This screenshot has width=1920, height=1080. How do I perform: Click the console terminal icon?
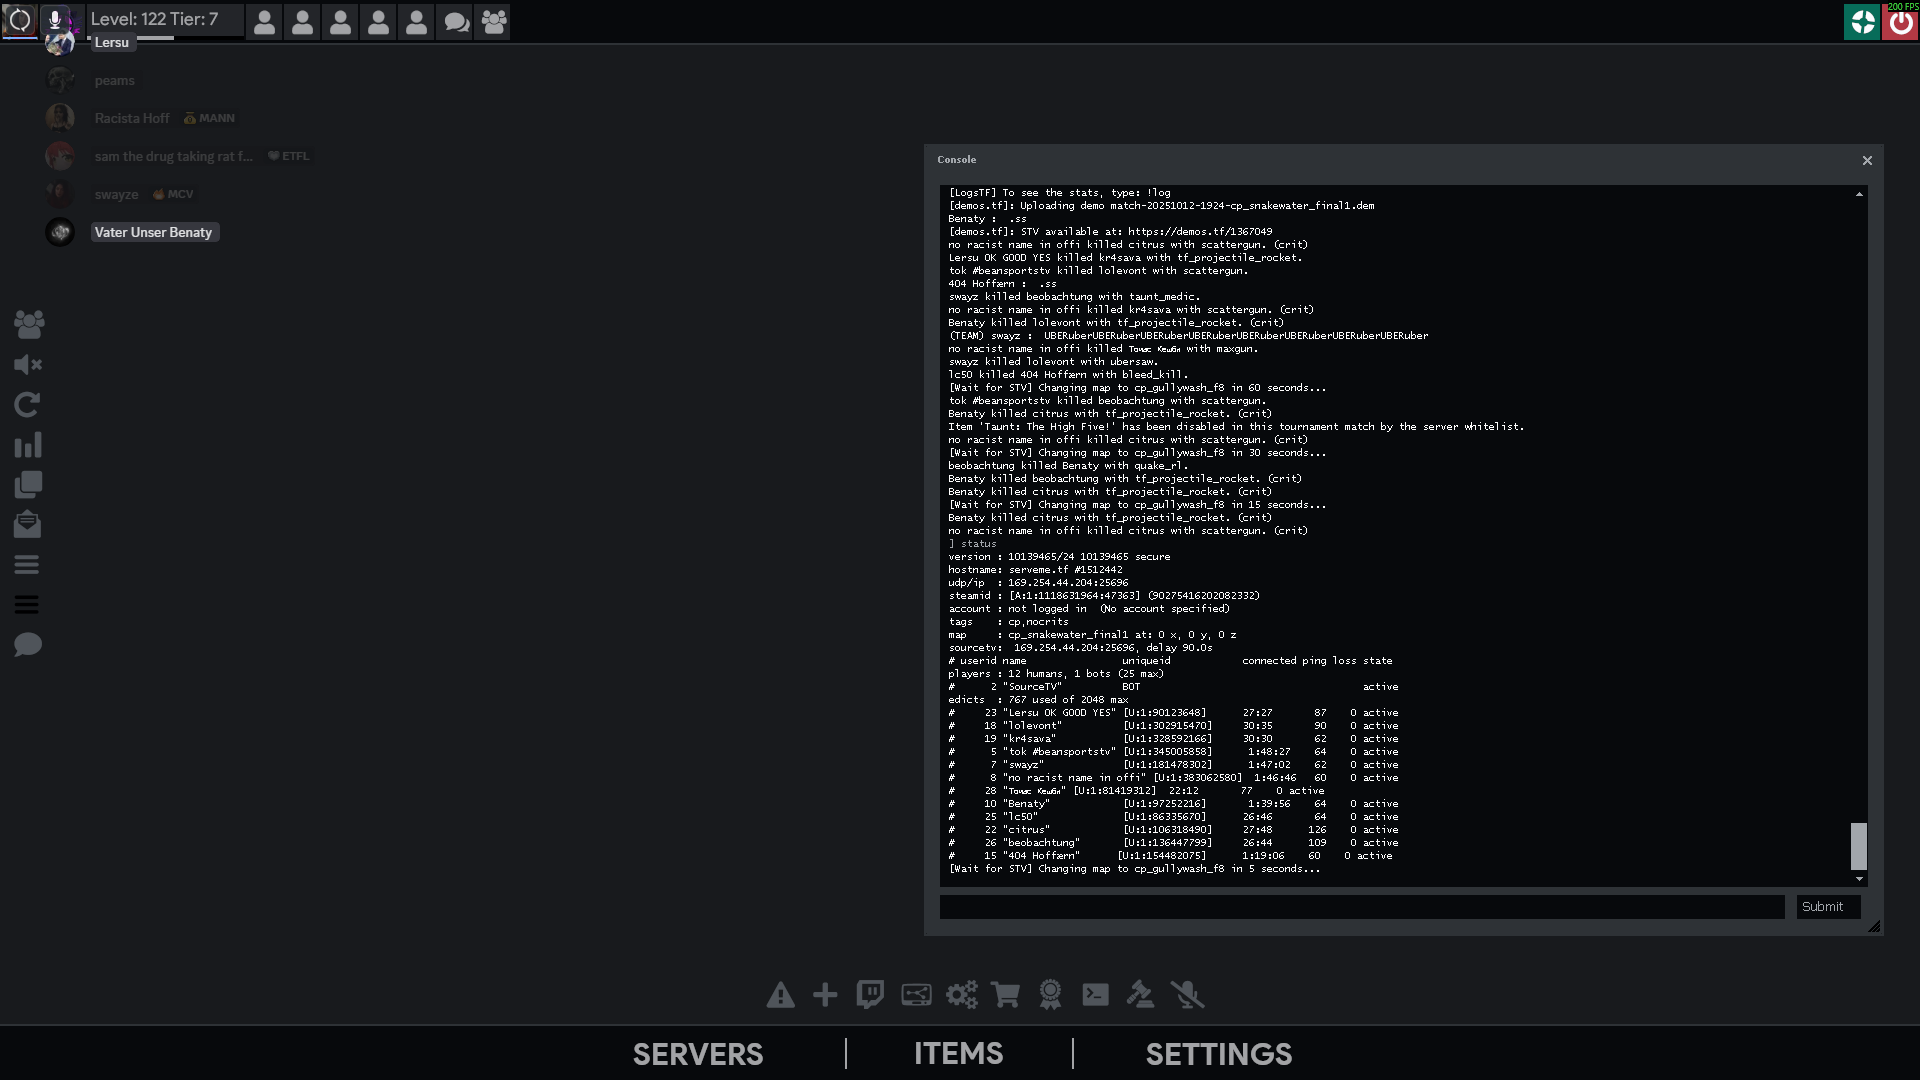point(1095,995)
